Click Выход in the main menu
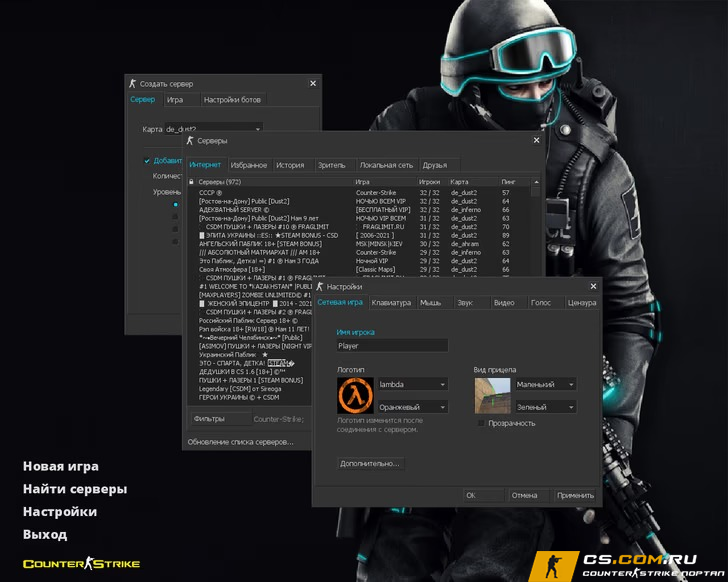 click(45, 535)
